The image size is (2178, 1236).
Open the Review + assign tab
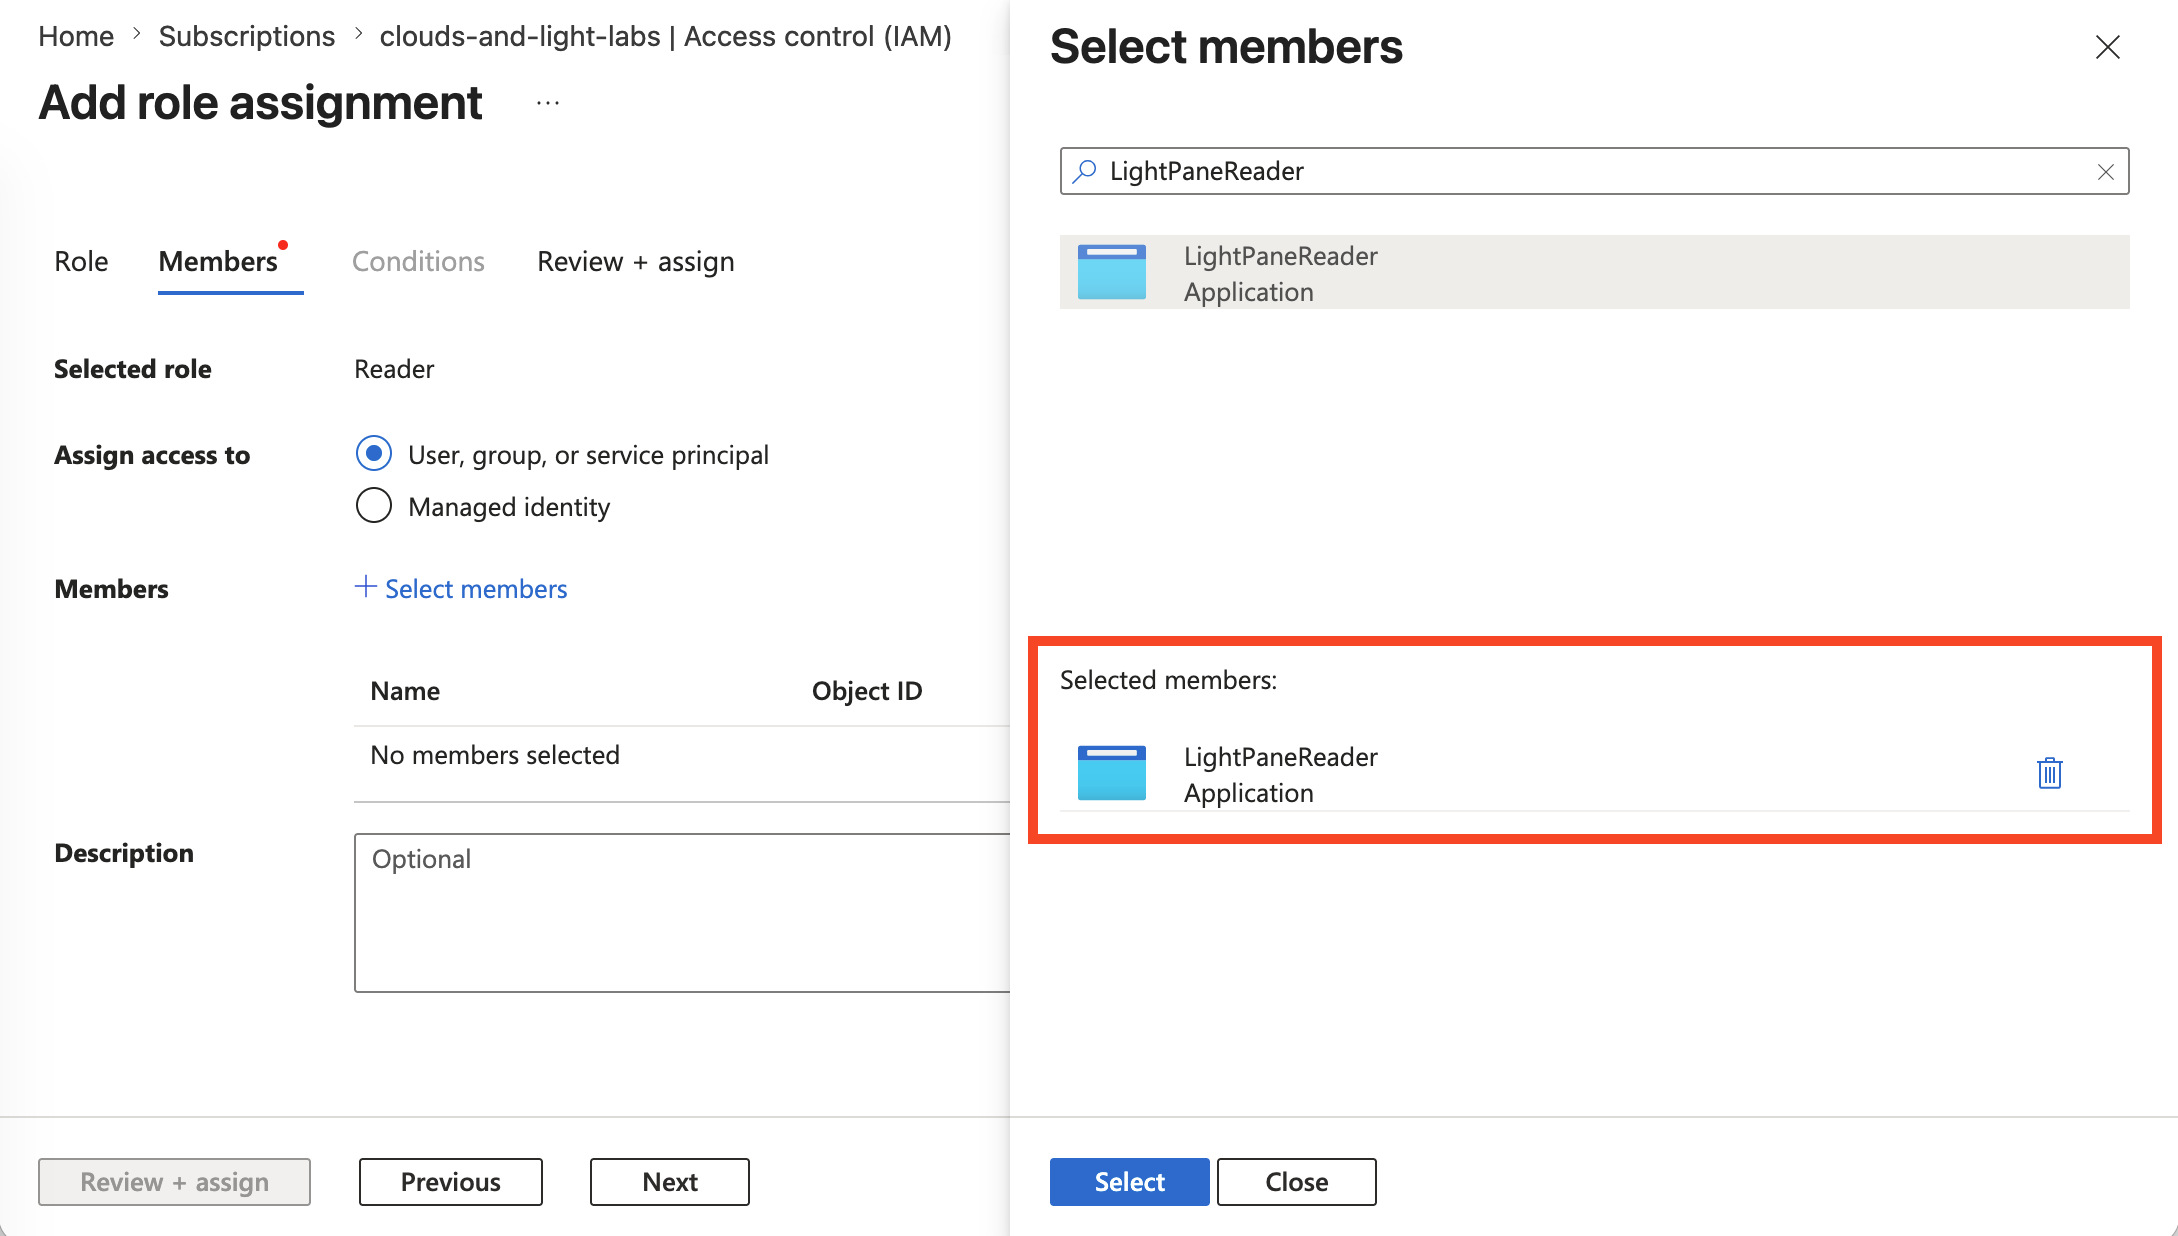tap(635, 261)
